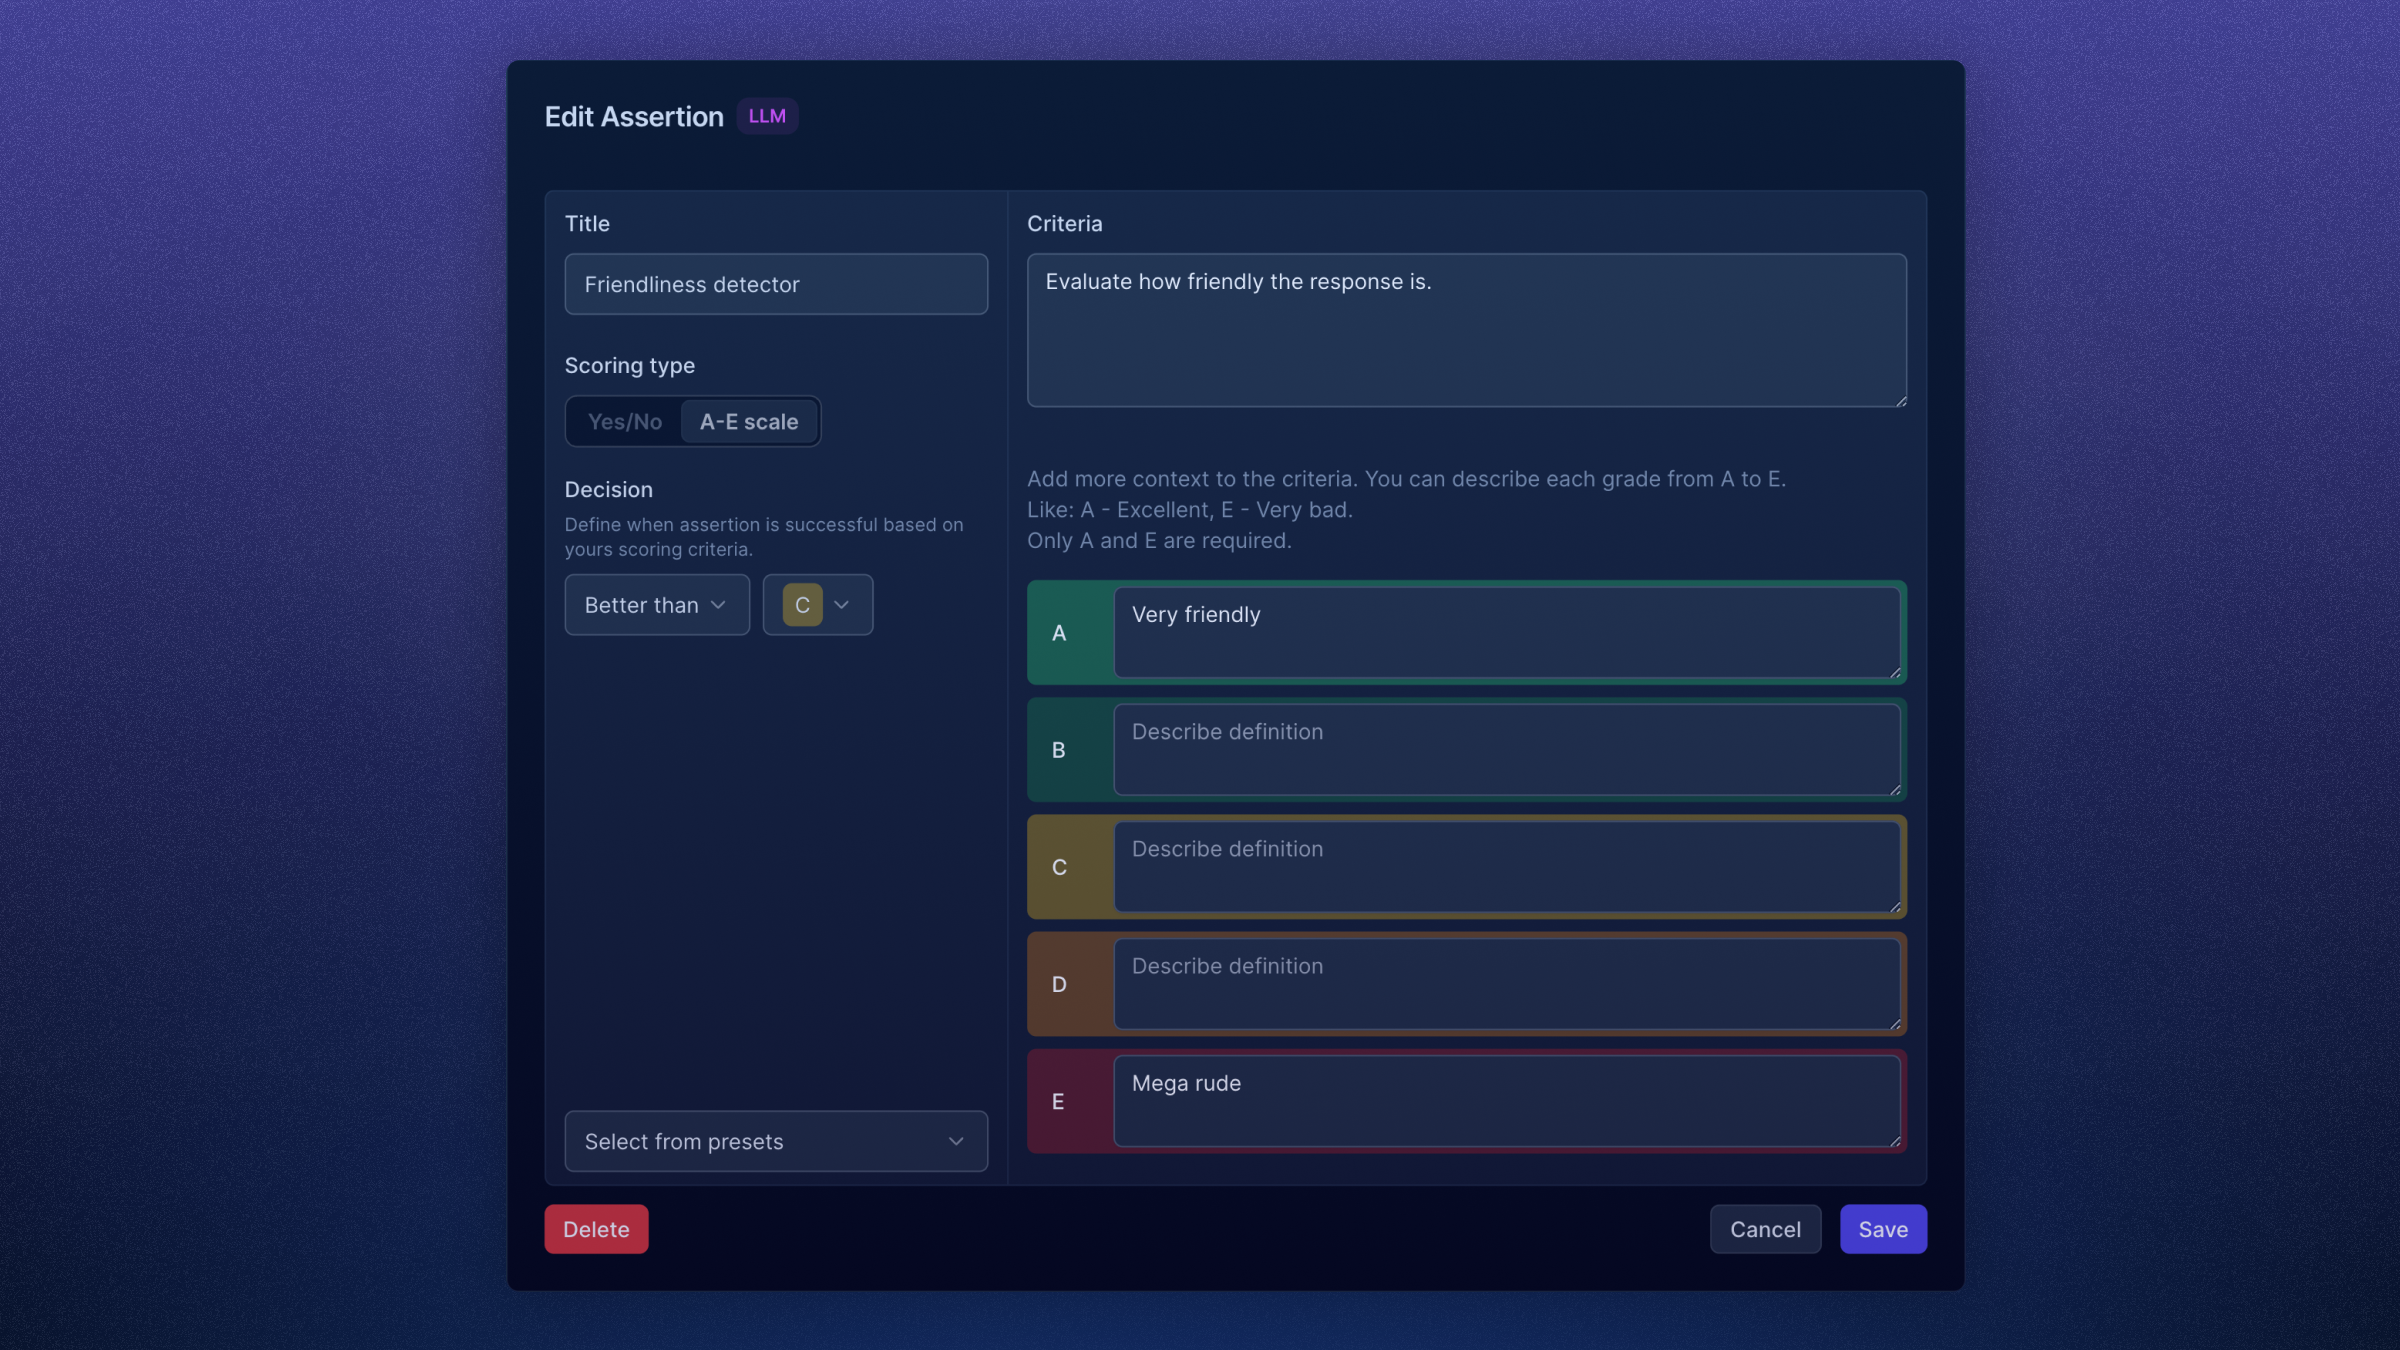Select A-E scale scoring type
The width and height of the screenshot is (2400, 1350).
[749, 421]
